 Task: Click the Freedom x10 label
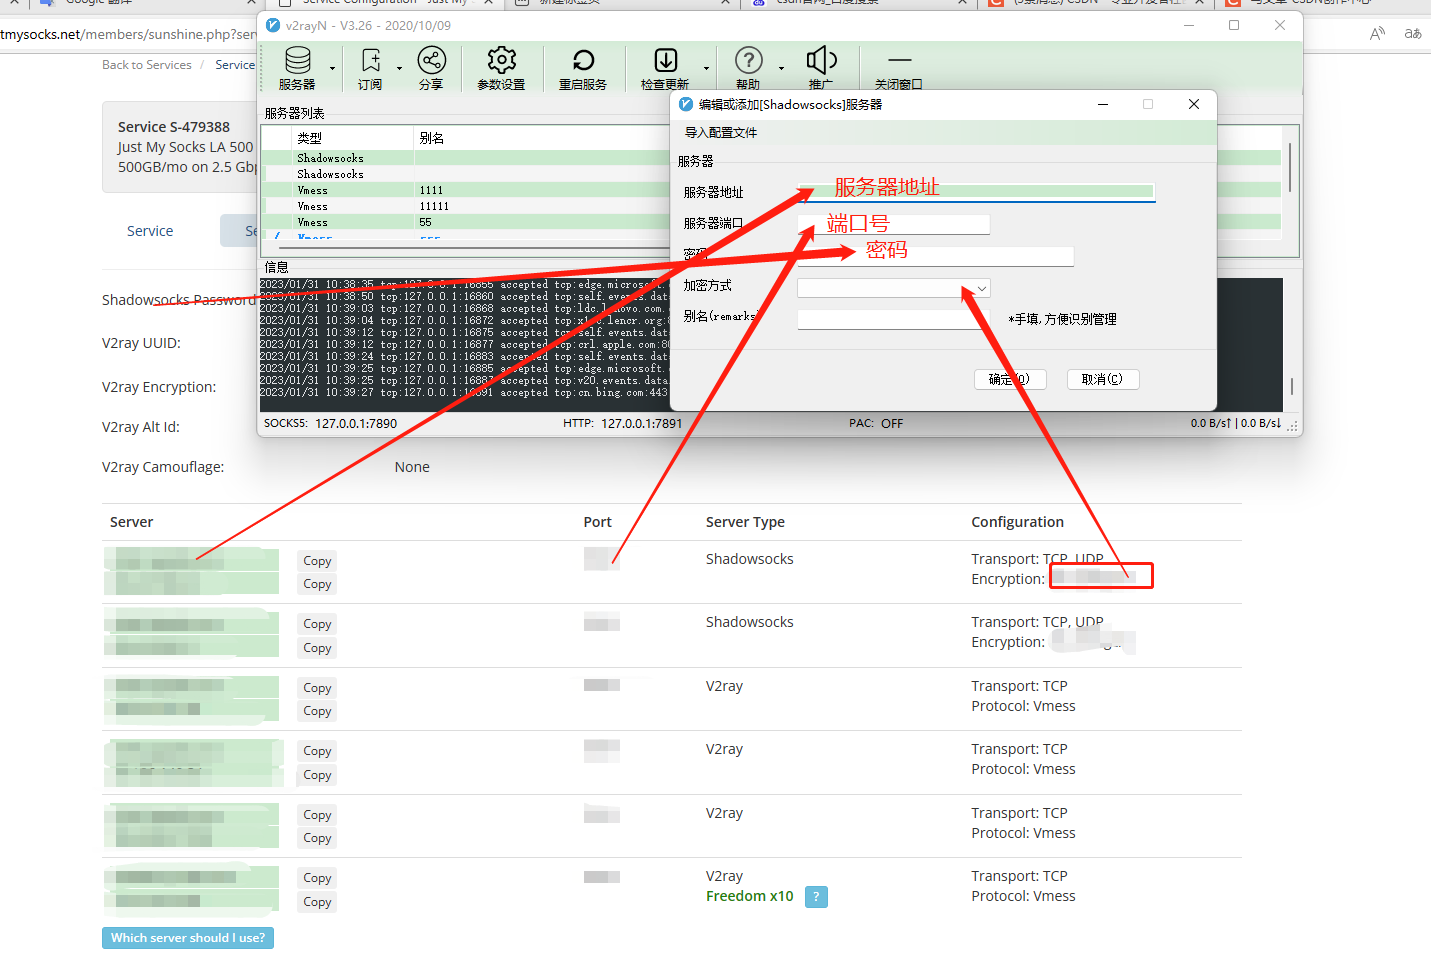(749, 896)
